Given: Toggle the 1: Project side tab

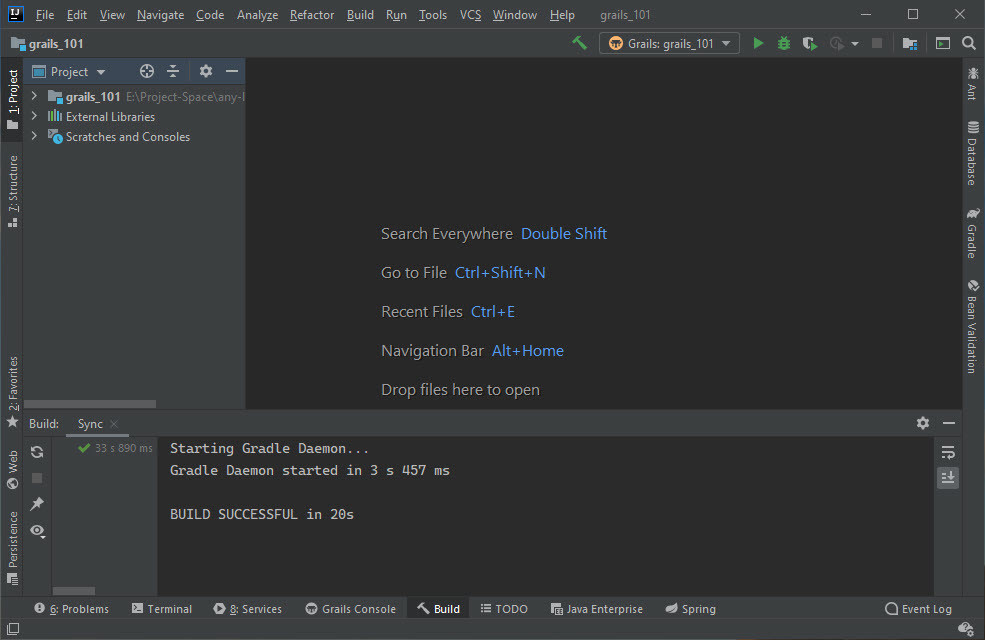Looking at the screenshot, I should click(x=13, y=99).
